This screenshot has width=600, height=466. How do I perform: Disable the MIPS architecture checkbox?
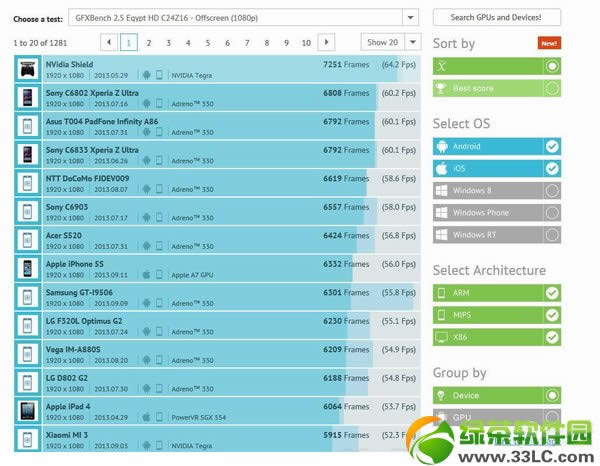click(552, 315)
